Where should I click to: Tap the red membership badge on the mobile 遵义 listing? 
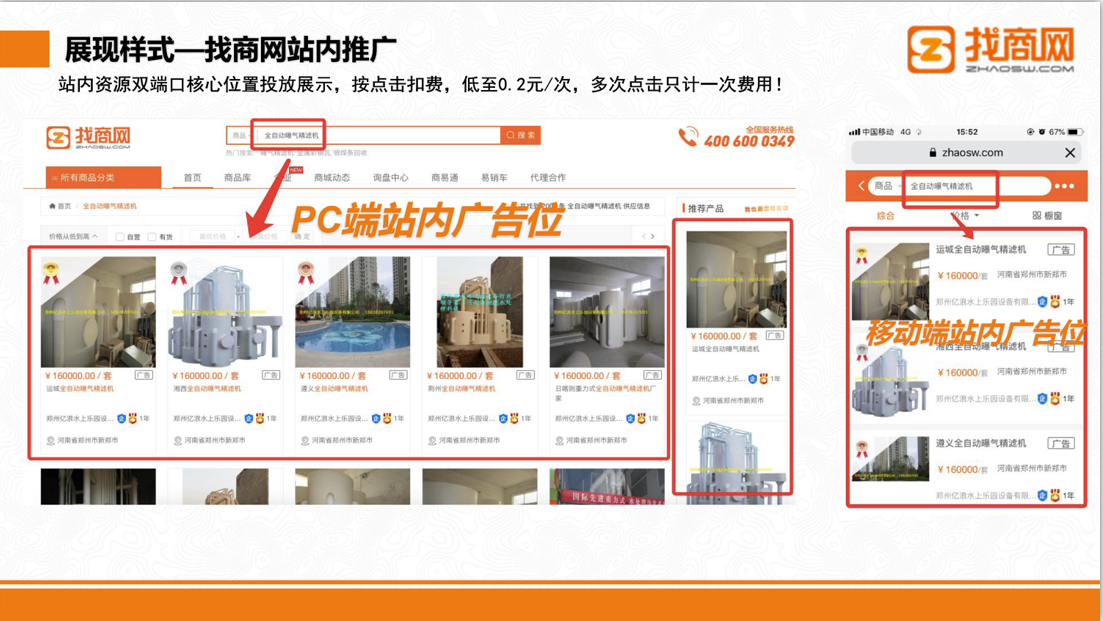1054,495
